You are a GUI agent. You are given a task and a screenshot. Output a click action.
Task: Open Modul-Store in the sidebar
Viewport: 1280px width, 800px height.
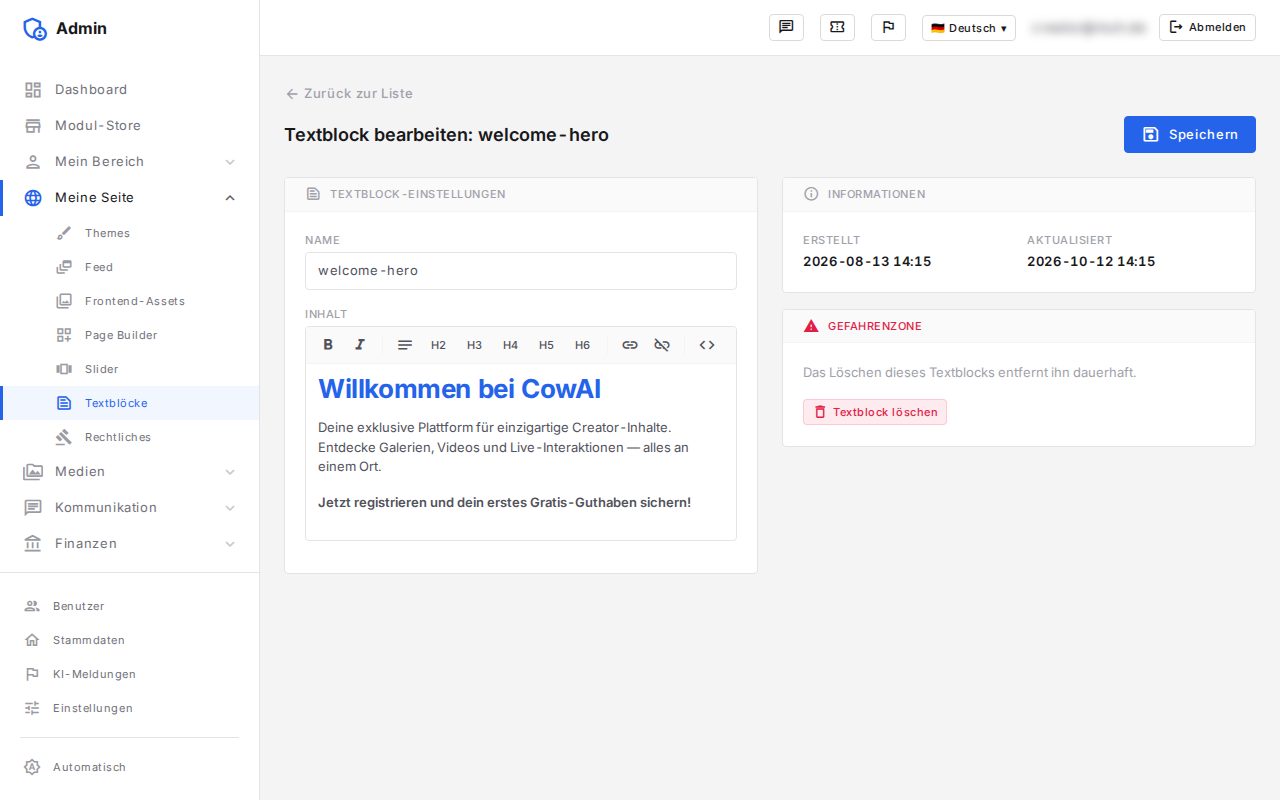[130, 126]
